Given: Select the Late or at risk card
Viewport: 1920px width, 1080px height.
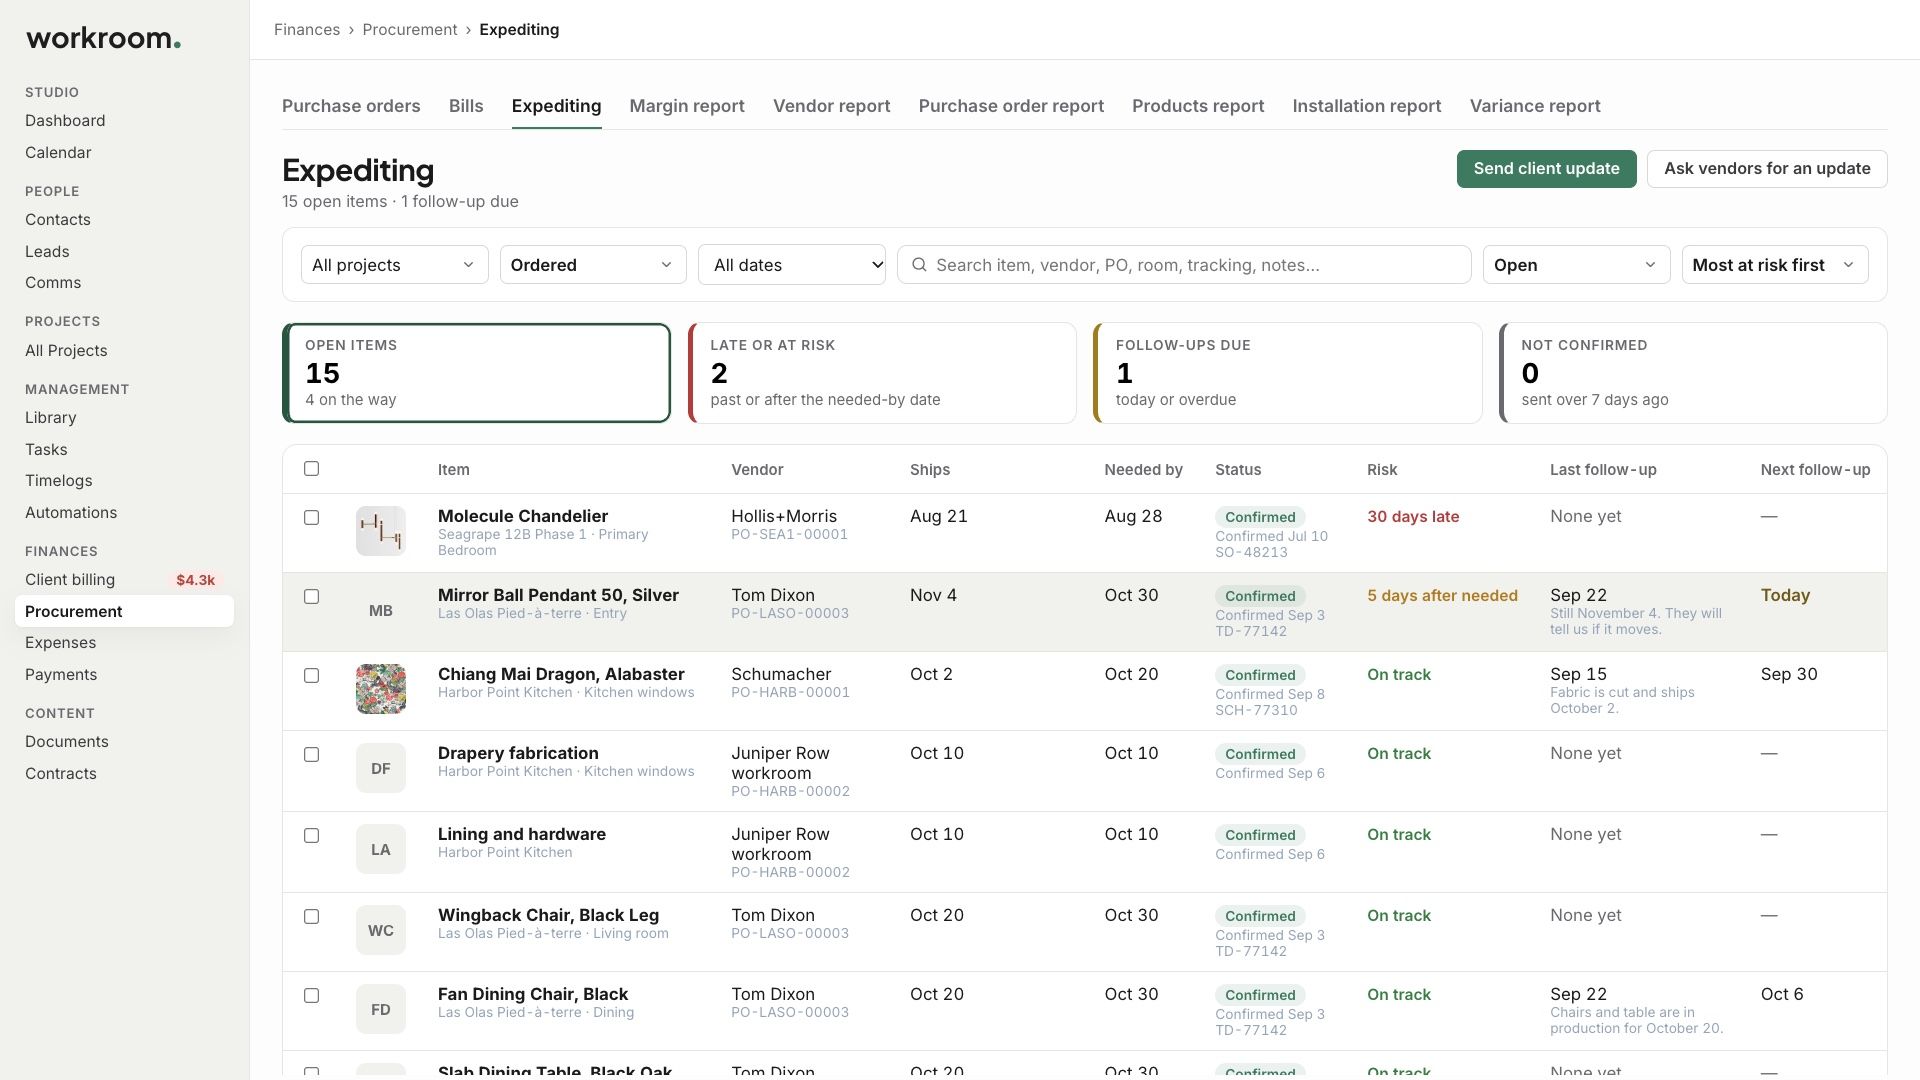Looking at the screenshot, I should pyautogui.click(x=882, y=373).
